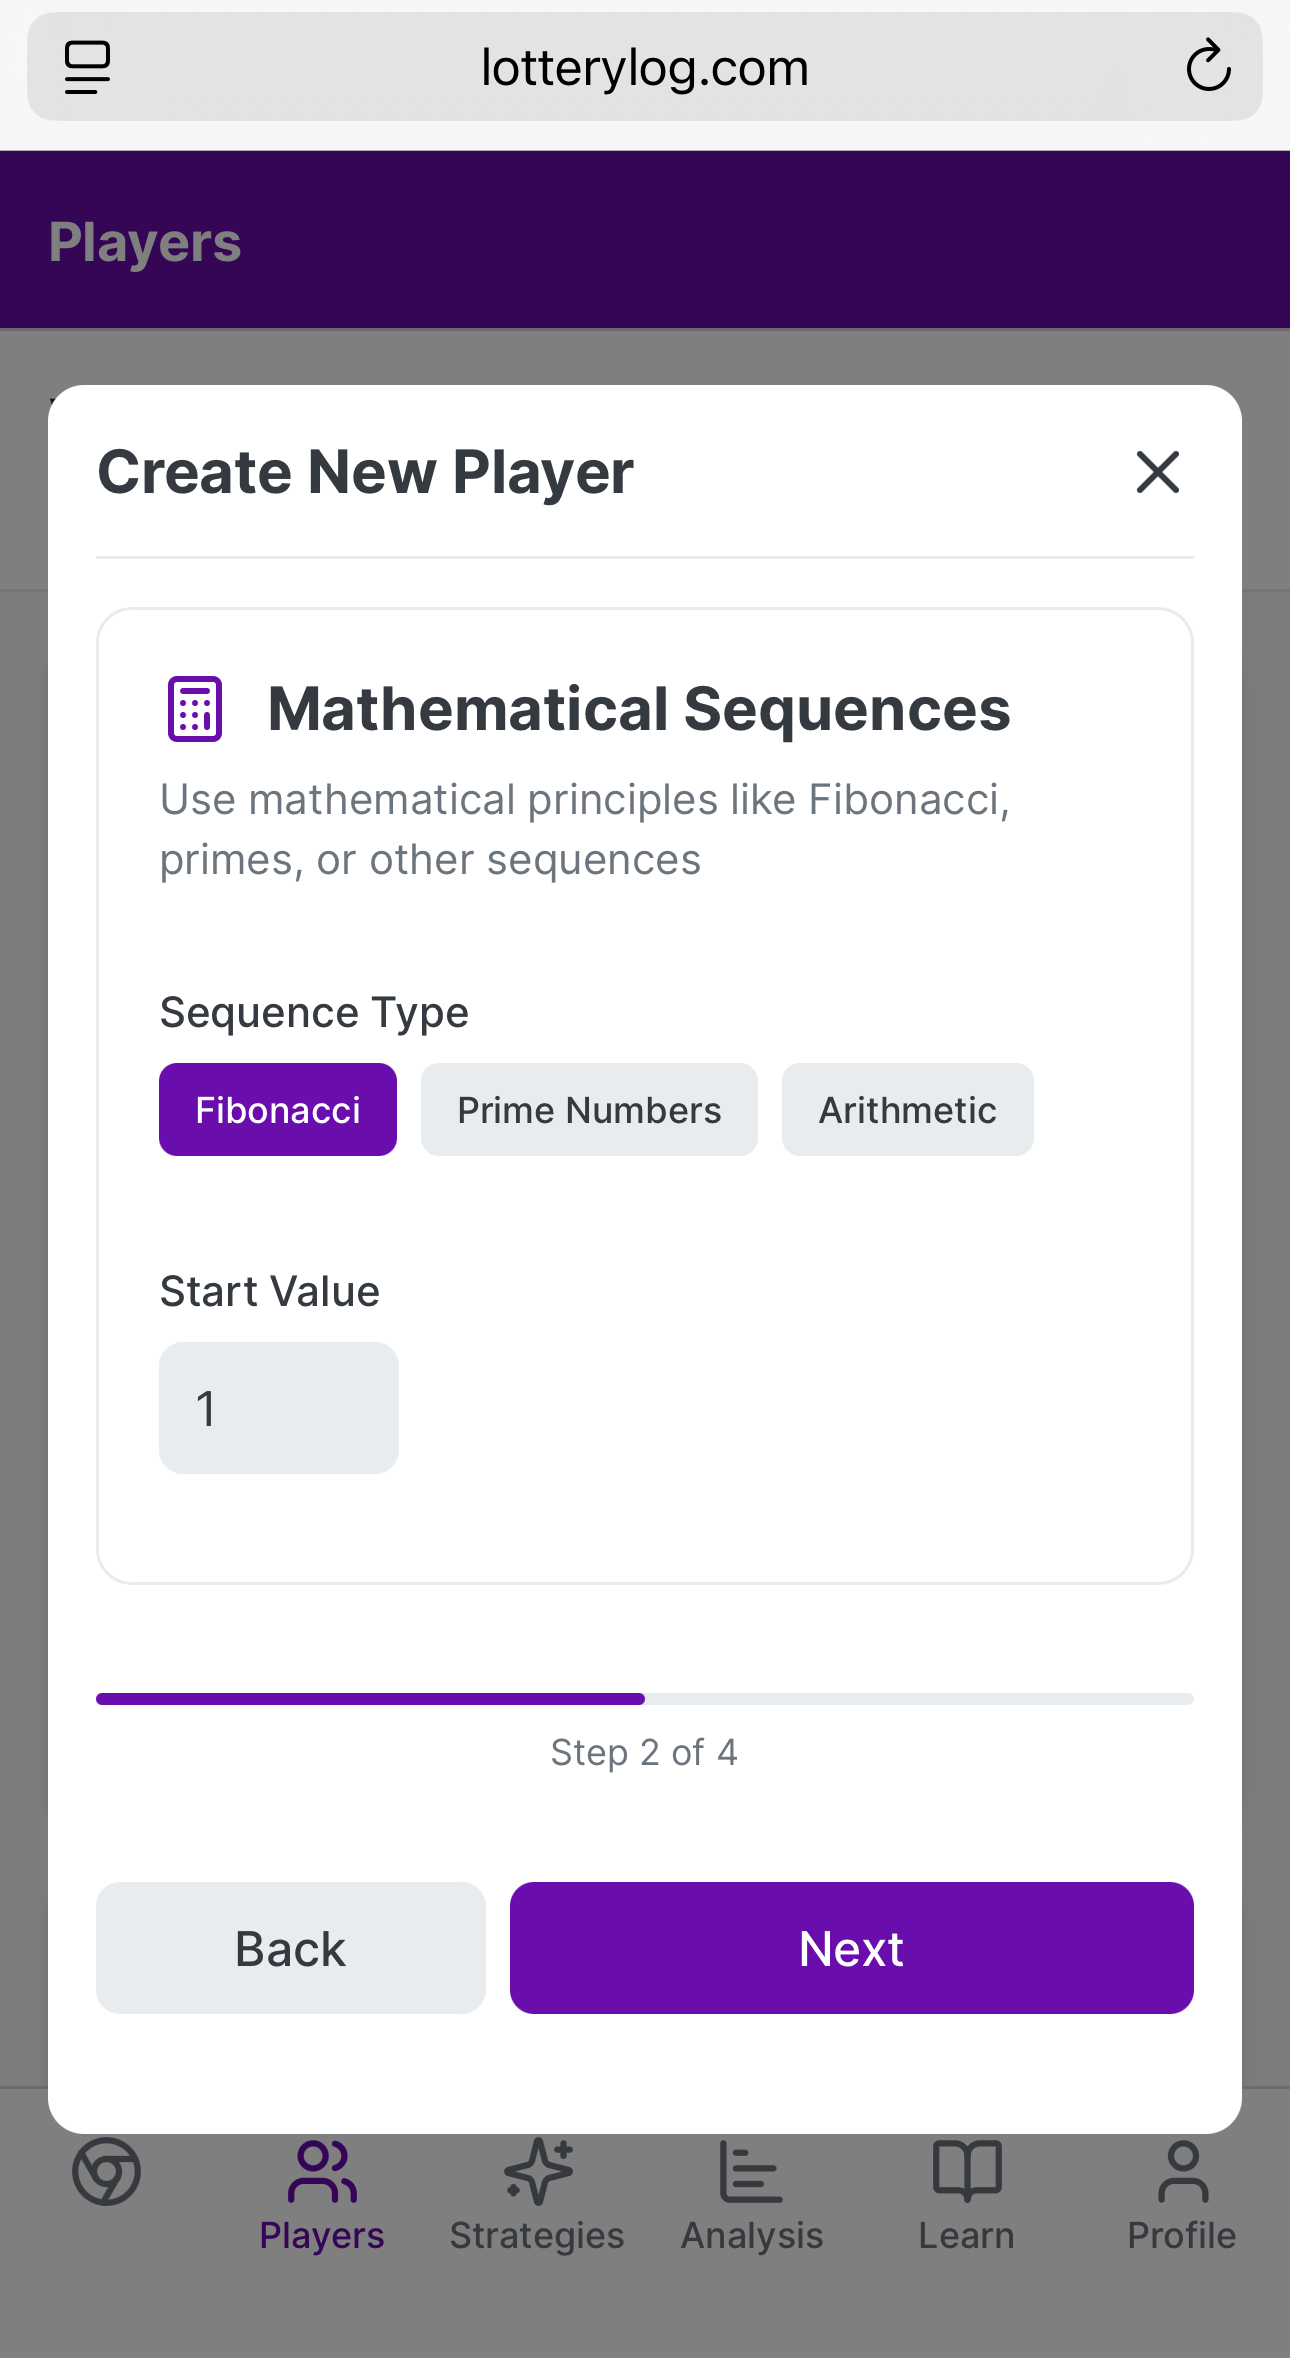Open the Profile person icon

pyautogui.click(x=1182, y=2172)
